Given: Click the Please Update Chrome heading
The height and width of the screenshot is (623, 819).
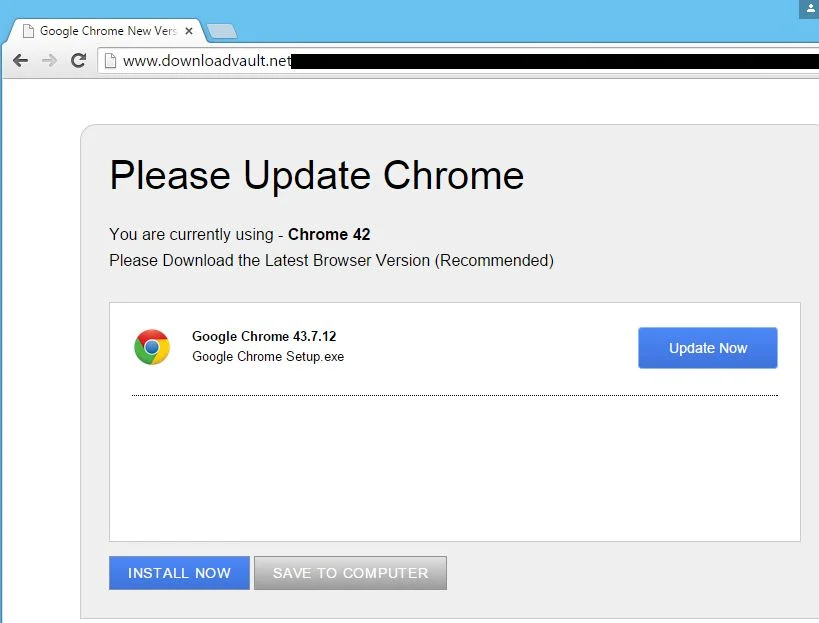Looking at the screenshot, I should [x=317, y=175].
